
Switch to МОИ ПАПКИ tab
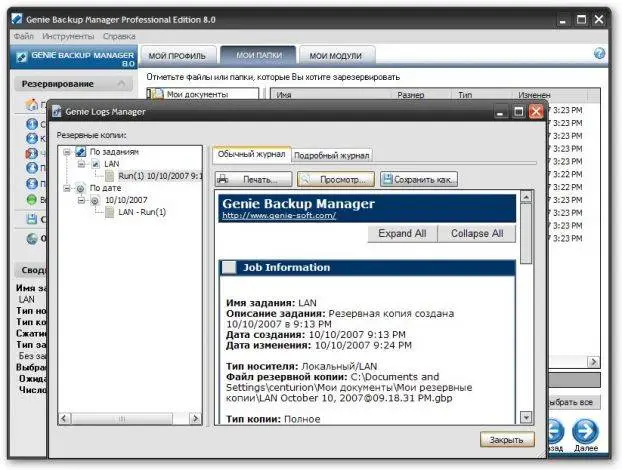click(259, 55)
